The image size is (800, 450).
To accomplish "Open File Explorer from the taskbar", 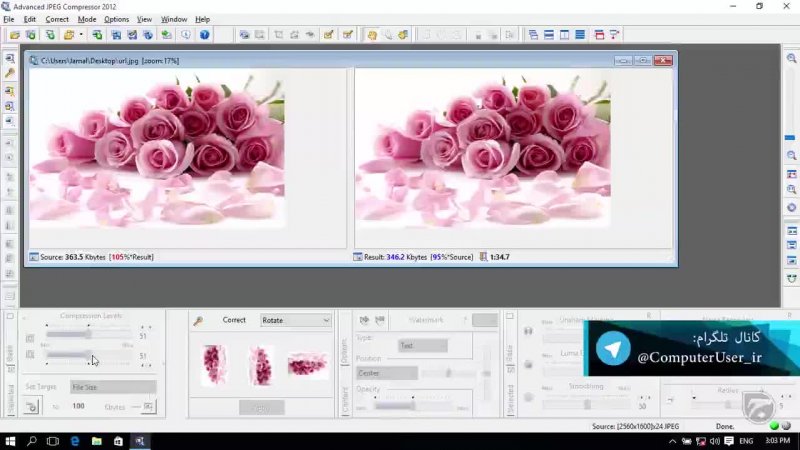I will point(97,441).
